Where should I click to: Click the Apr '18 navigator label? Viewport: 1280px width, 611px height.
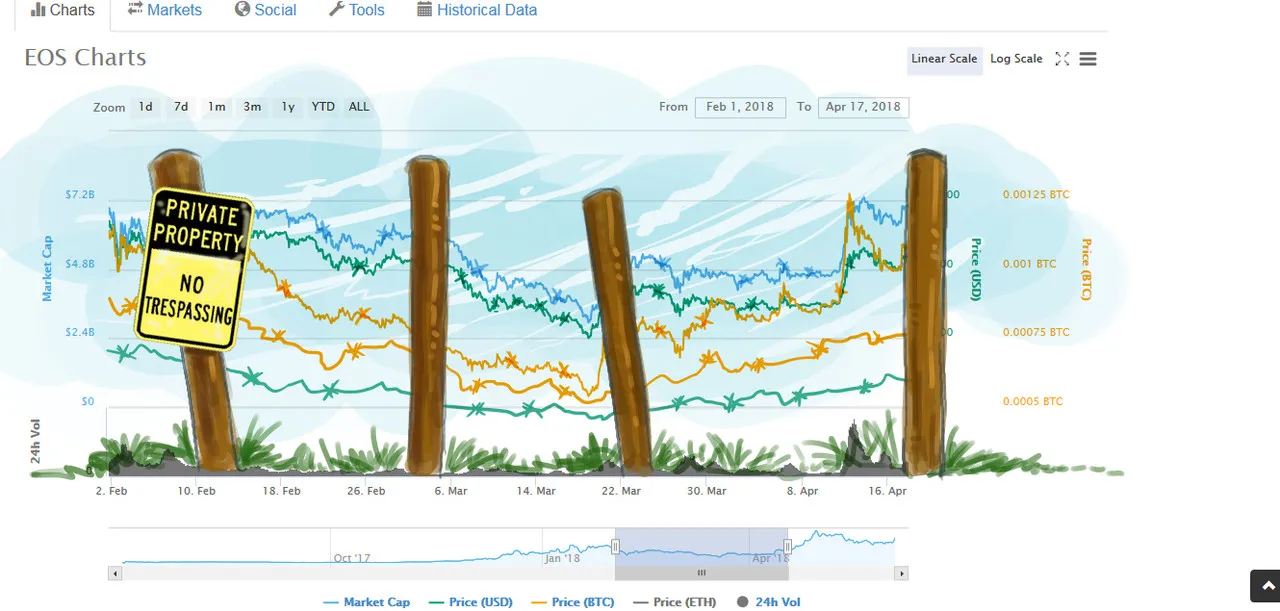[x=770, y=558]
